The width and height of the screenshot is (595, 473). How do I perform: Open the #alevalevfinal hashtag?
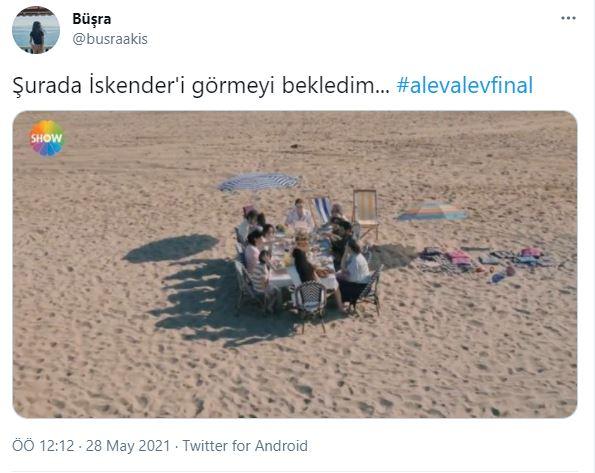(x=465, y=85)
